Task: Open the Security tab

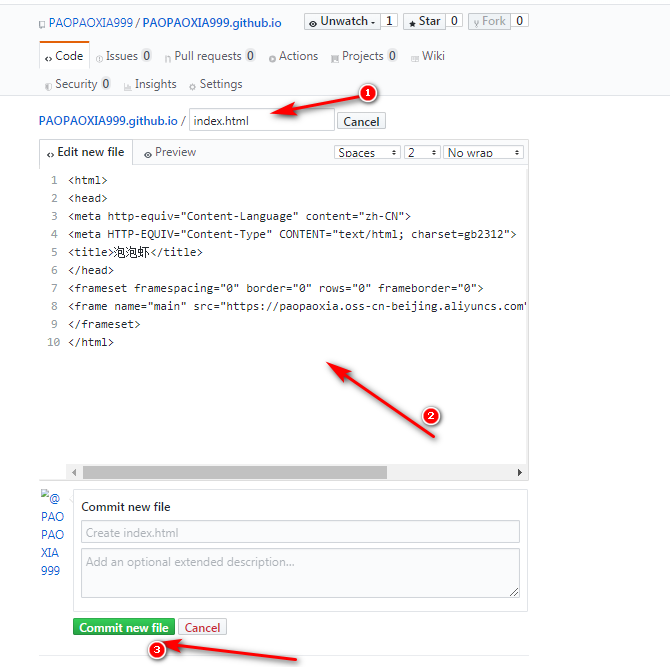Action: point(78,84)
